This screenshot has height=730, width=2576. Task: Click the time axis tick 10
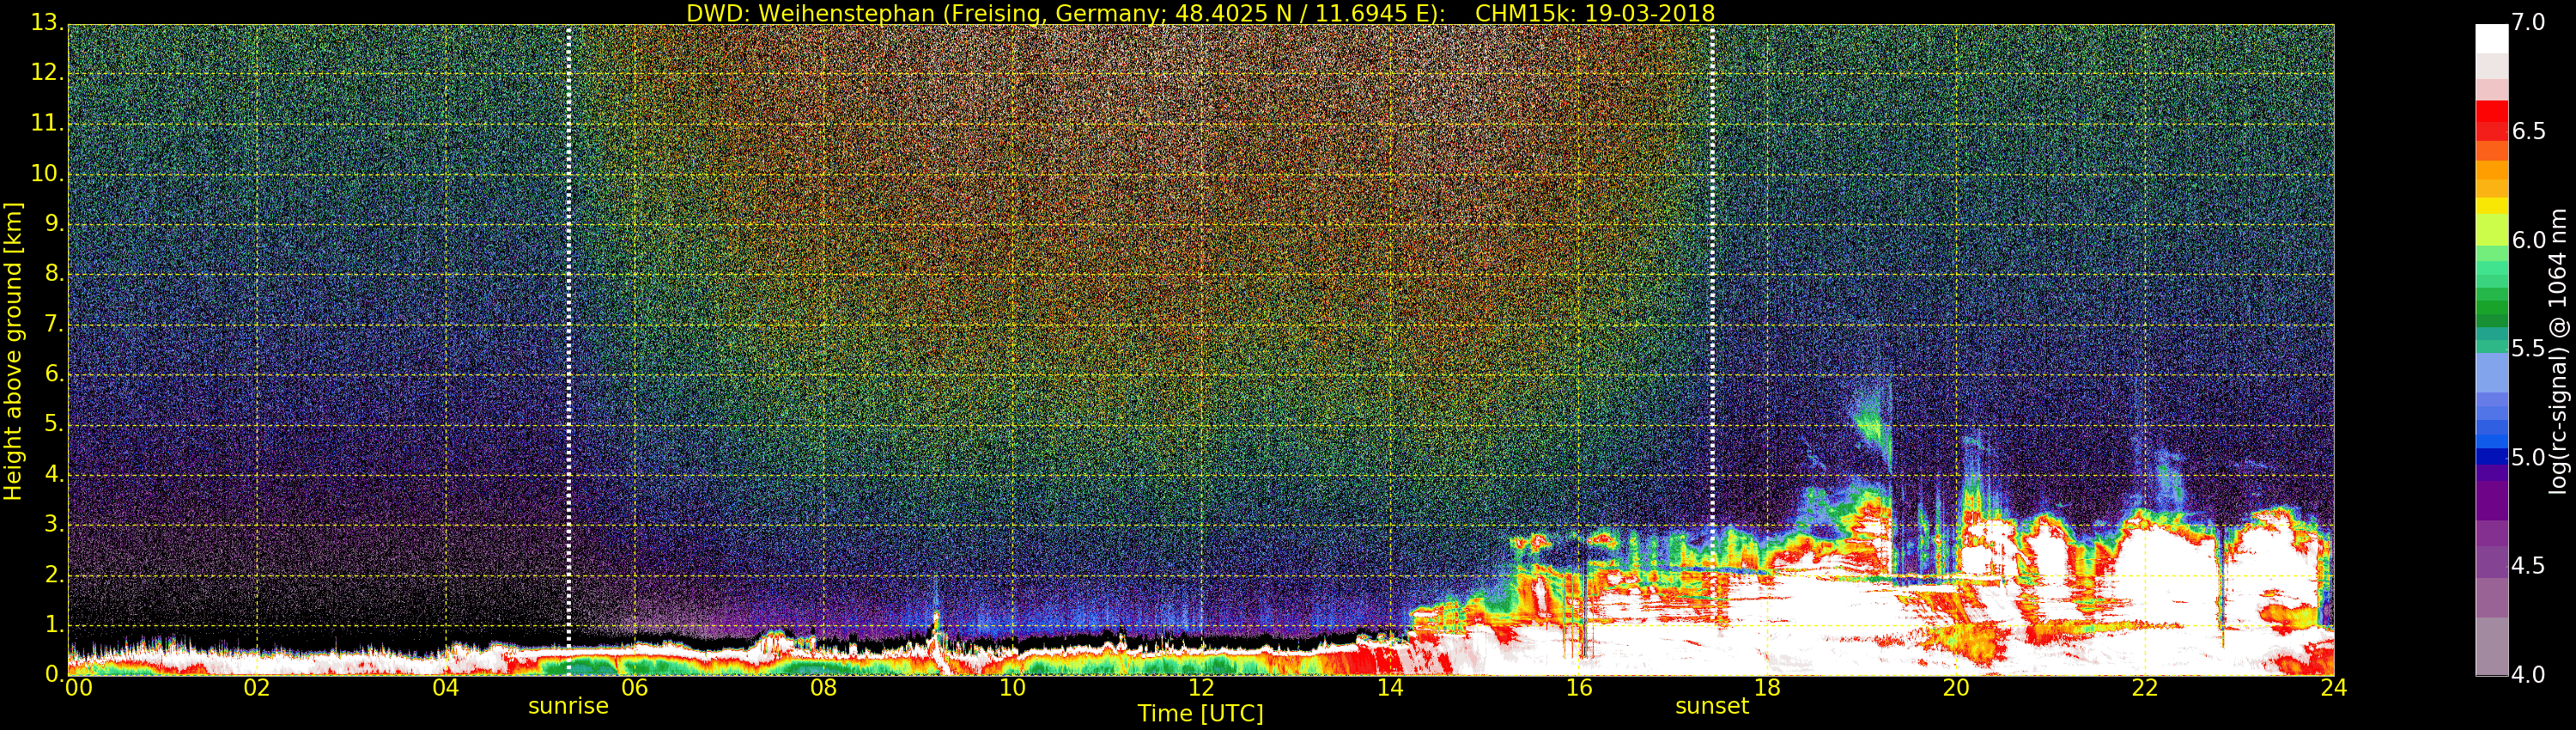1013,688
